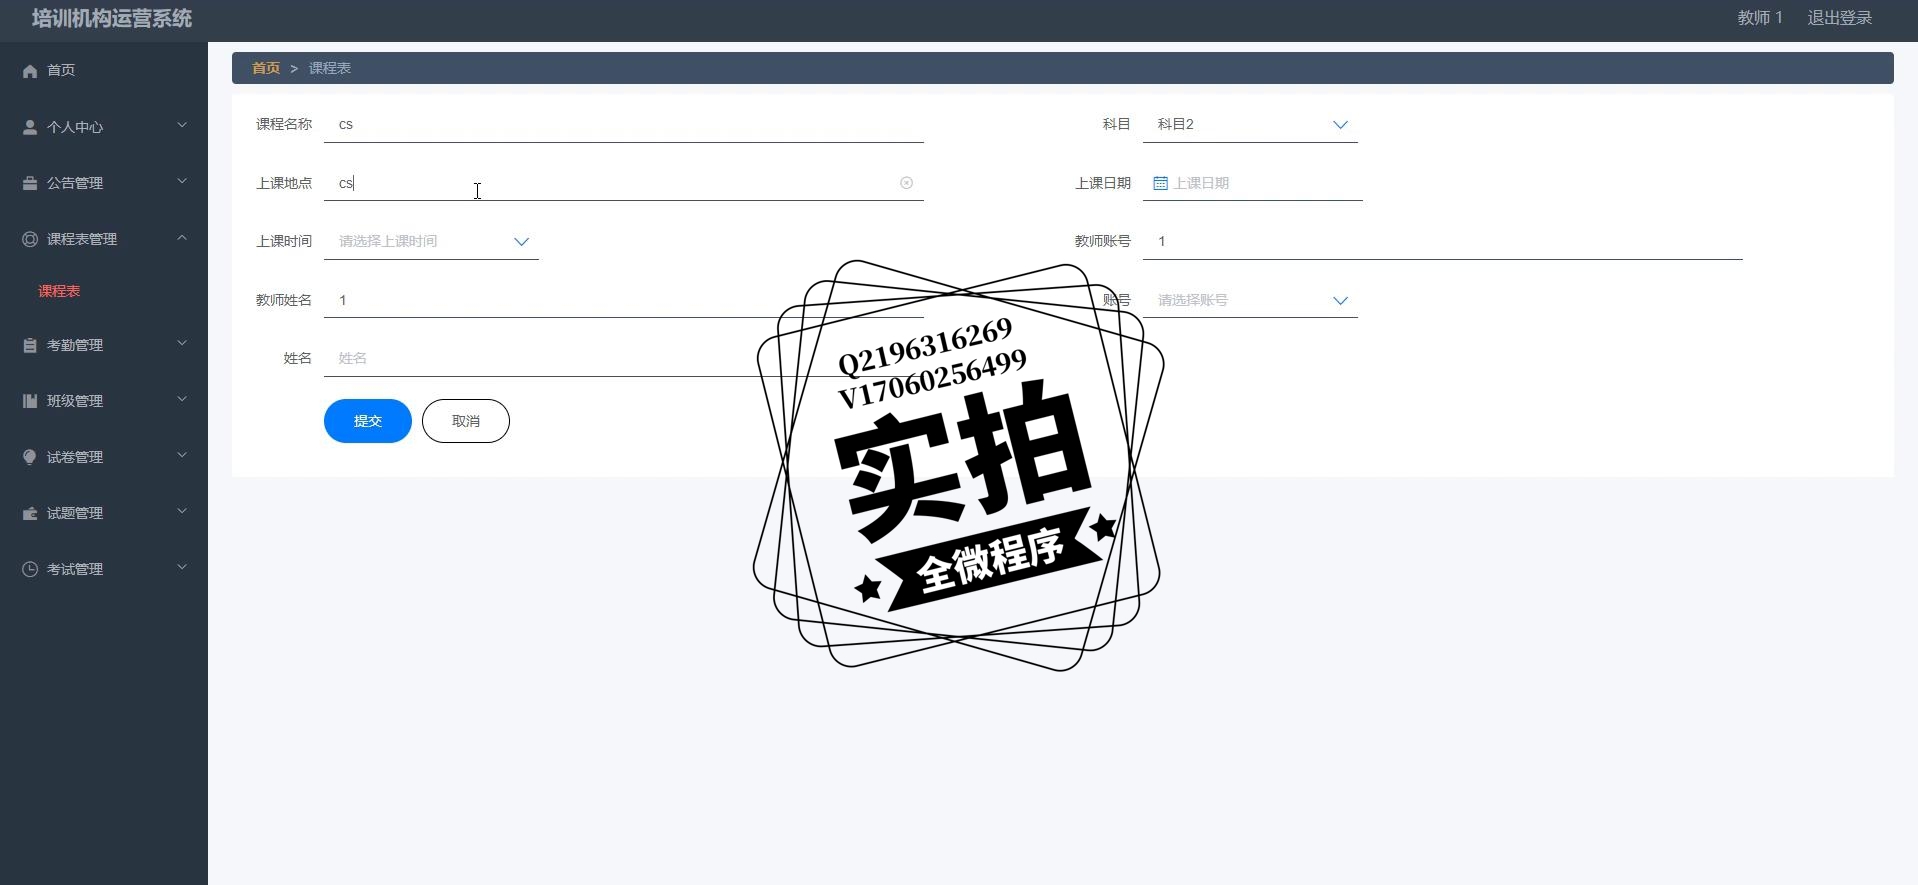Select 公告管理 sidebar menu
1918x885 pixels.
(104, 183)
